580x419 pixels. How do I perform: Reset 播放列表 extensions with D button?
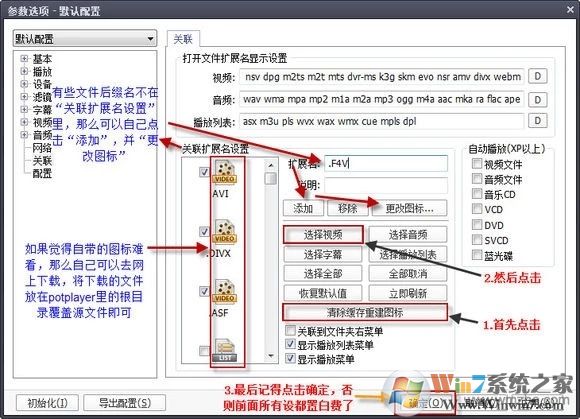(538, 121)
